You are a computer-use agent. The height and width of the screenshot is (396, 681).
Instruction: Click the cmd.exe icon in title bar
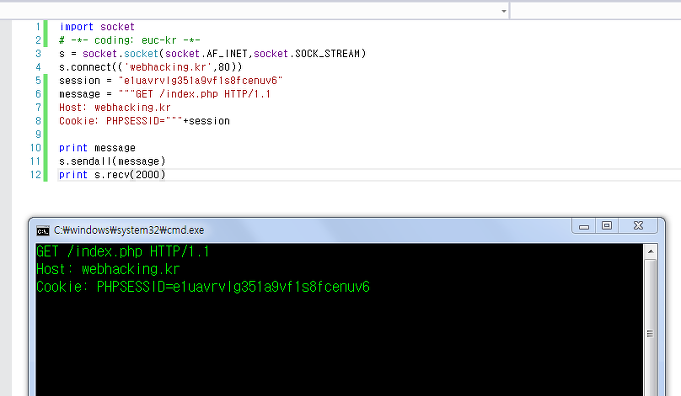[43, 231]
